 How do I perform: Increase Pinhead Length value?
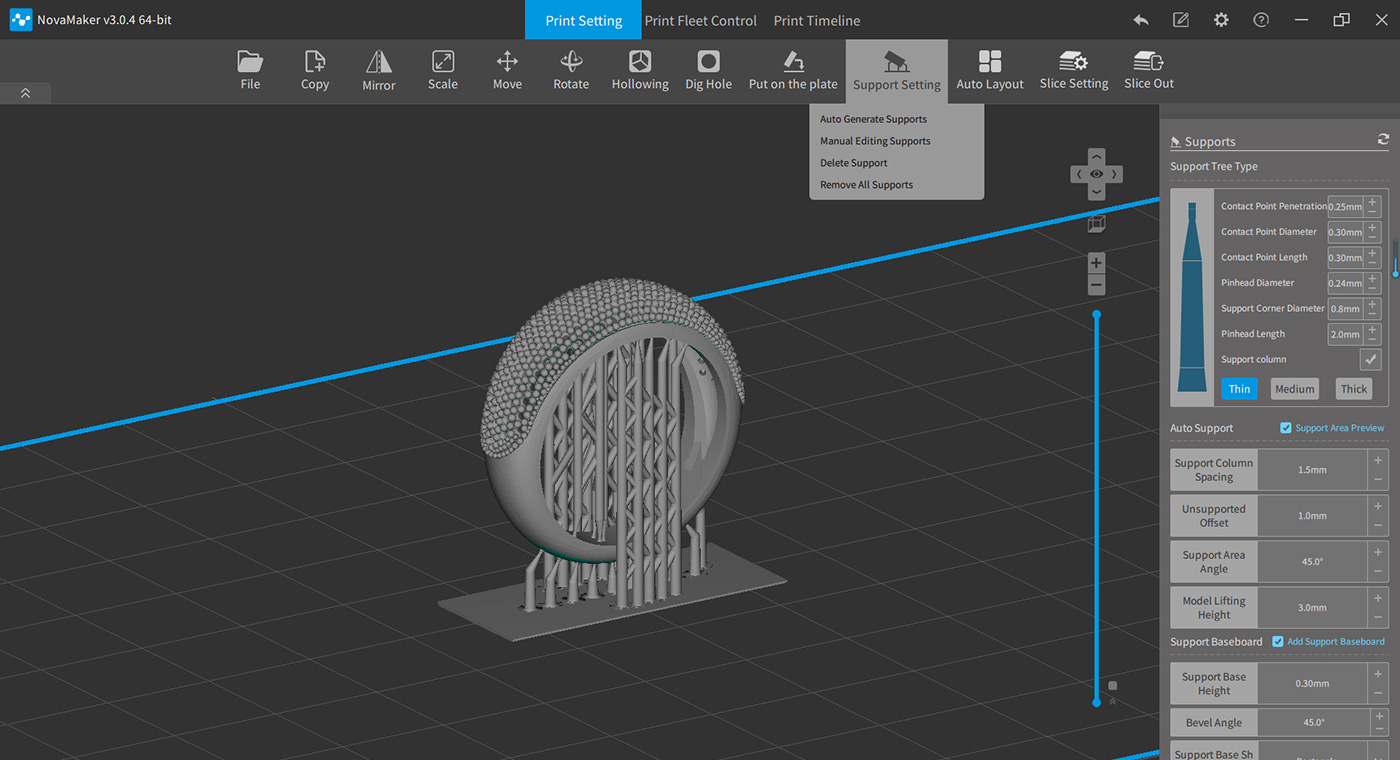coord(1373,328)
